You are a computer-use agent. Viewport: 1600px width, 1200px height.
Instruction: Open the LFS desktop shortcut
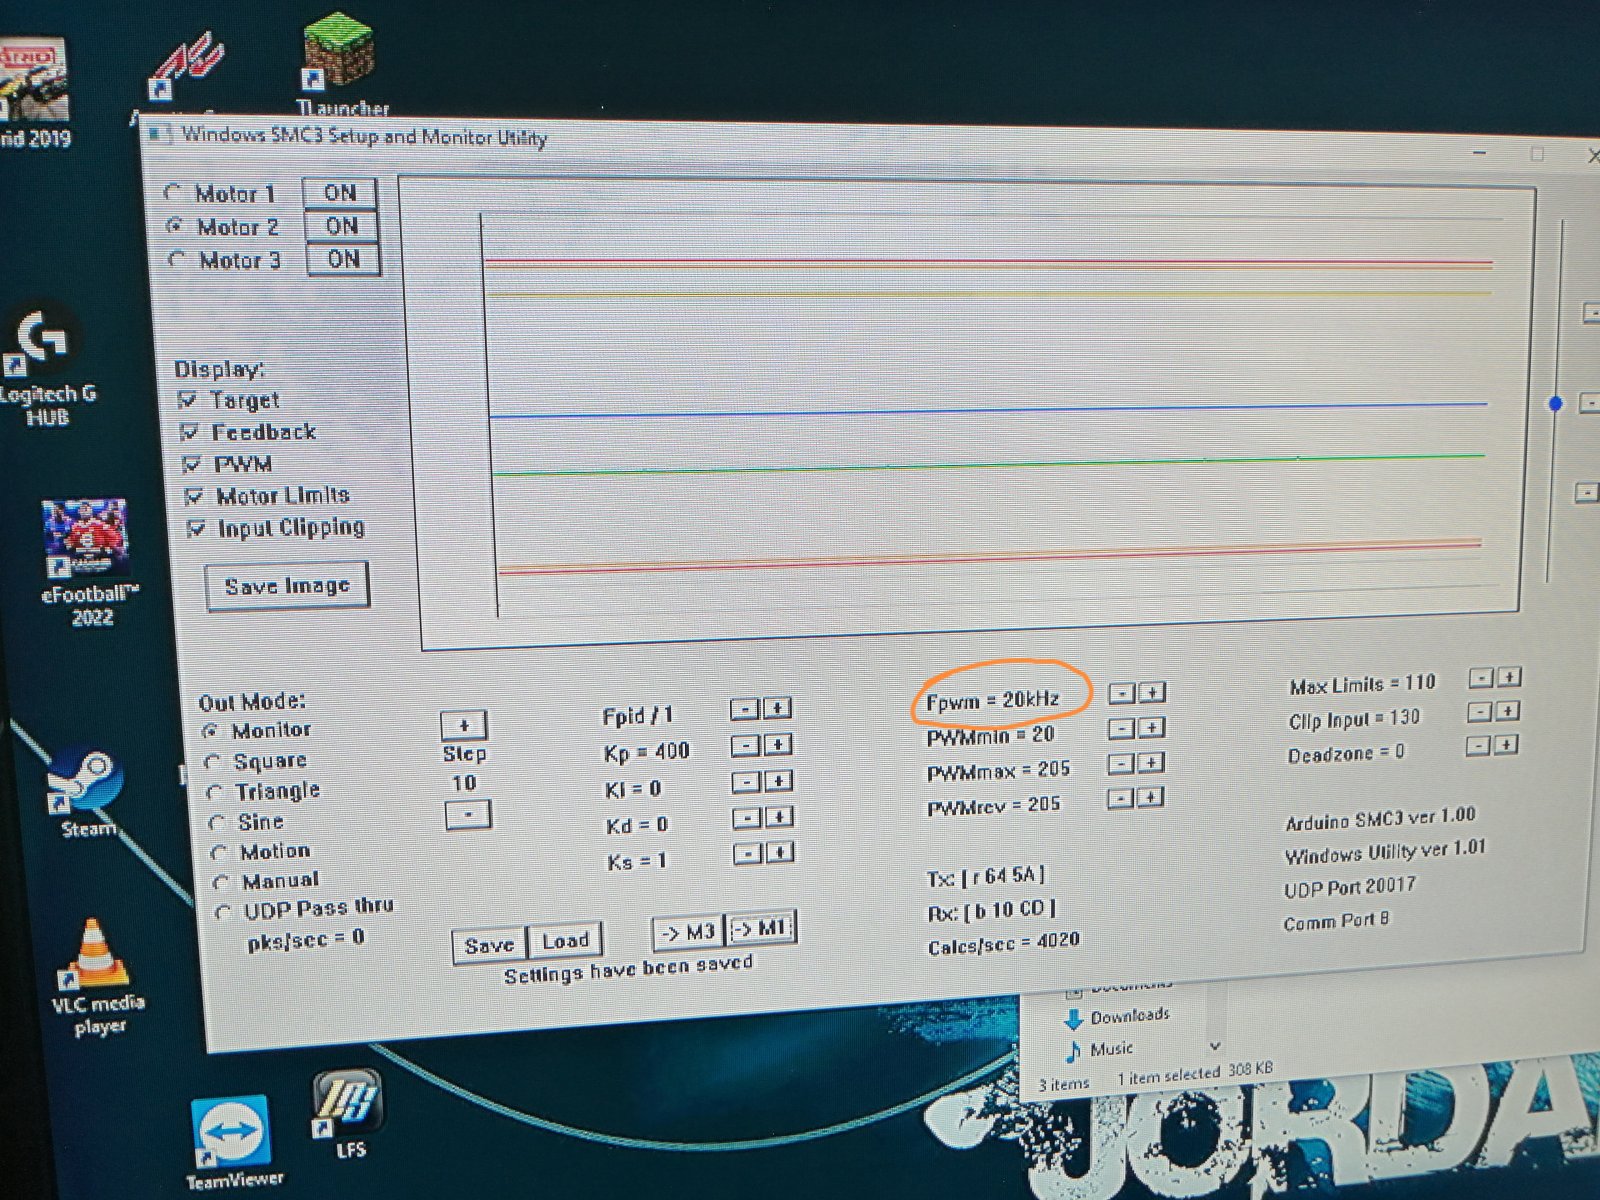coord(349,1115)
